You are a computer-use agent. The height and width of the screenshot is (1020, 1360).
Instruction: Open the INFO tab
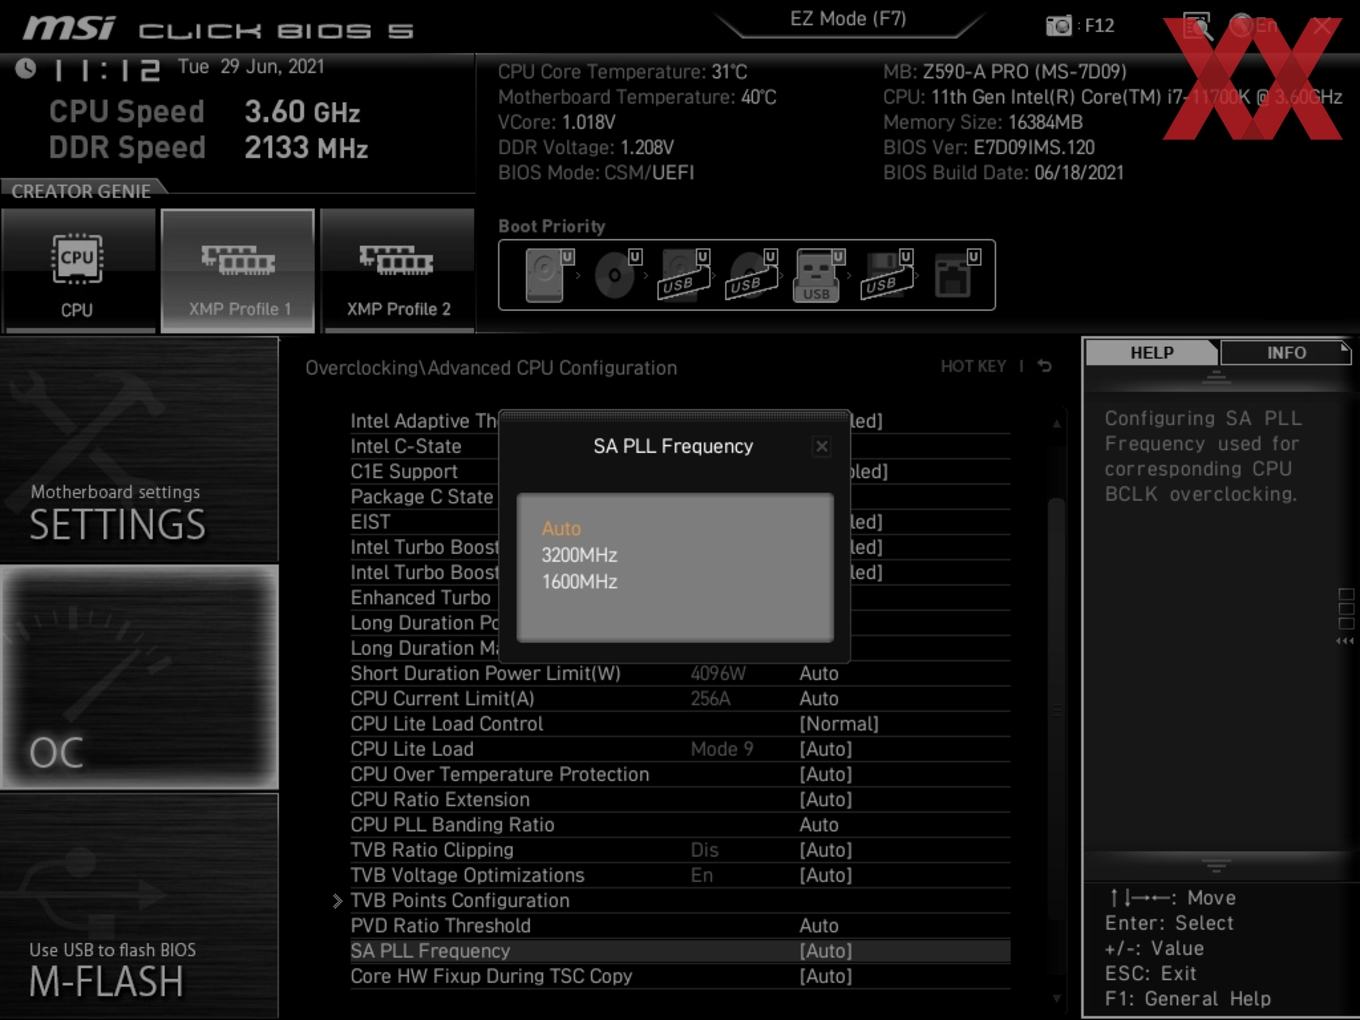[1286, 353]
